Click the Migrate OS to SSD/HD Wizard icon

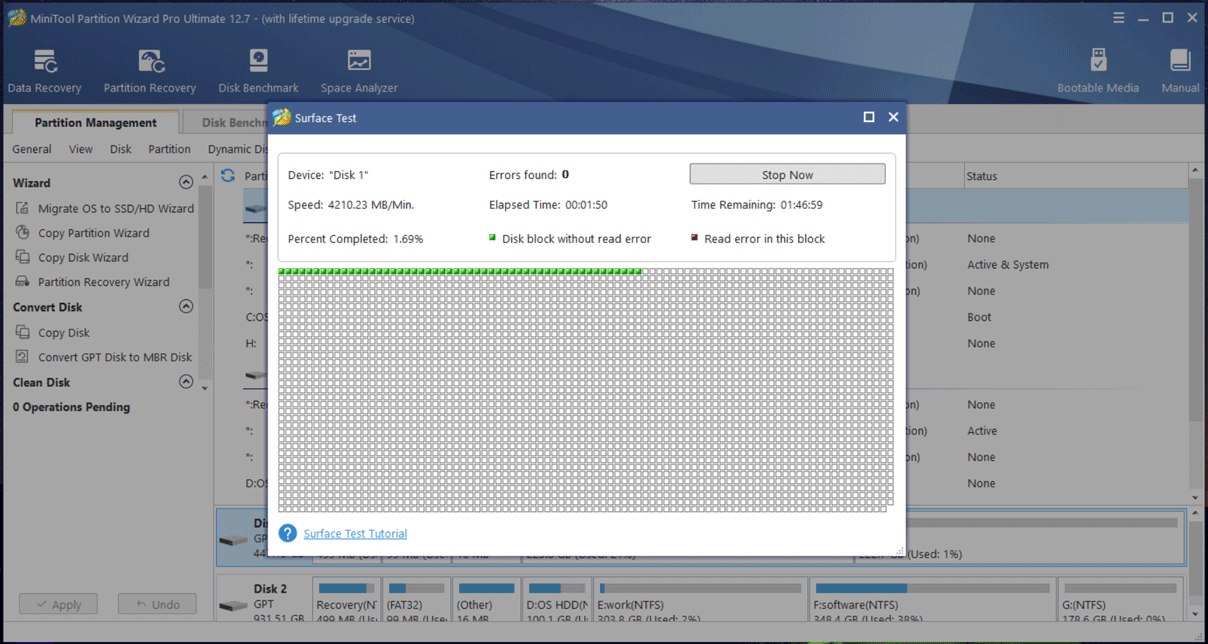pyautogui.click(x=23, y=208)
